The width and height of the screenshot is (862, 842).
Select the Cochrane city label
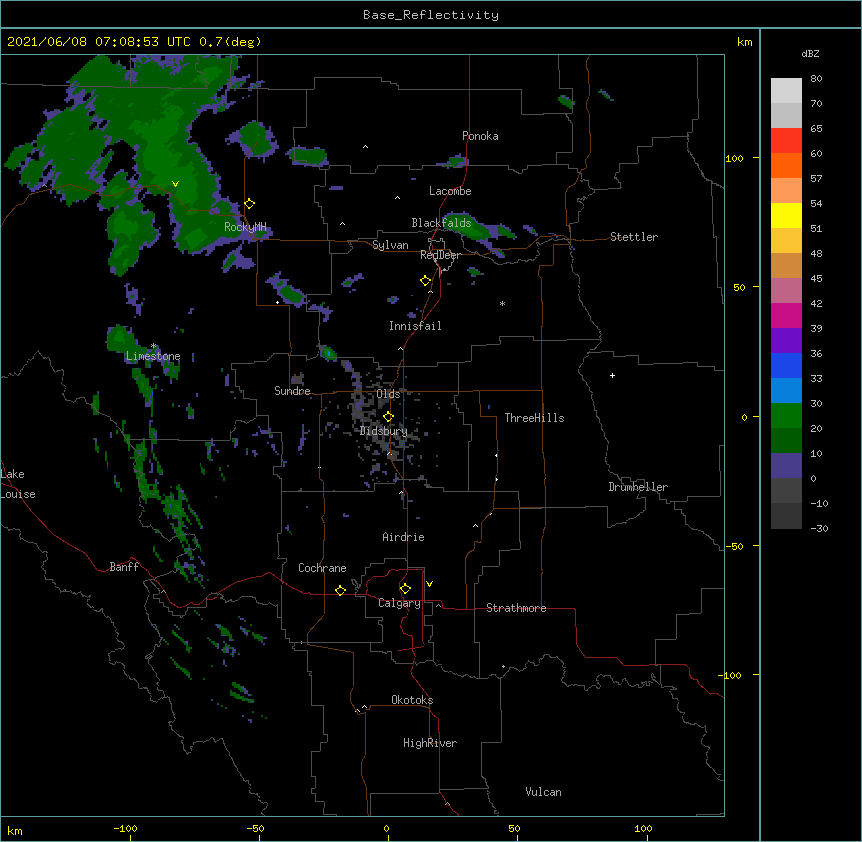tap(322, 568)
